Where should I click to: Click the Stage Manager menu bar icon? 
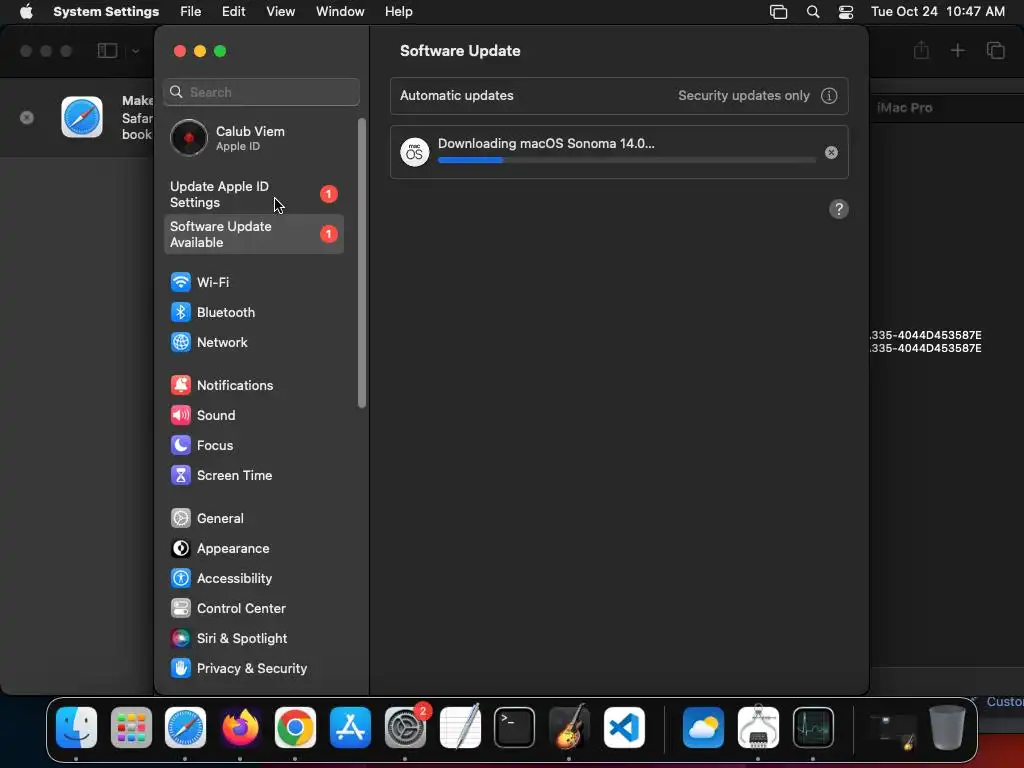(x=778, y=12)
